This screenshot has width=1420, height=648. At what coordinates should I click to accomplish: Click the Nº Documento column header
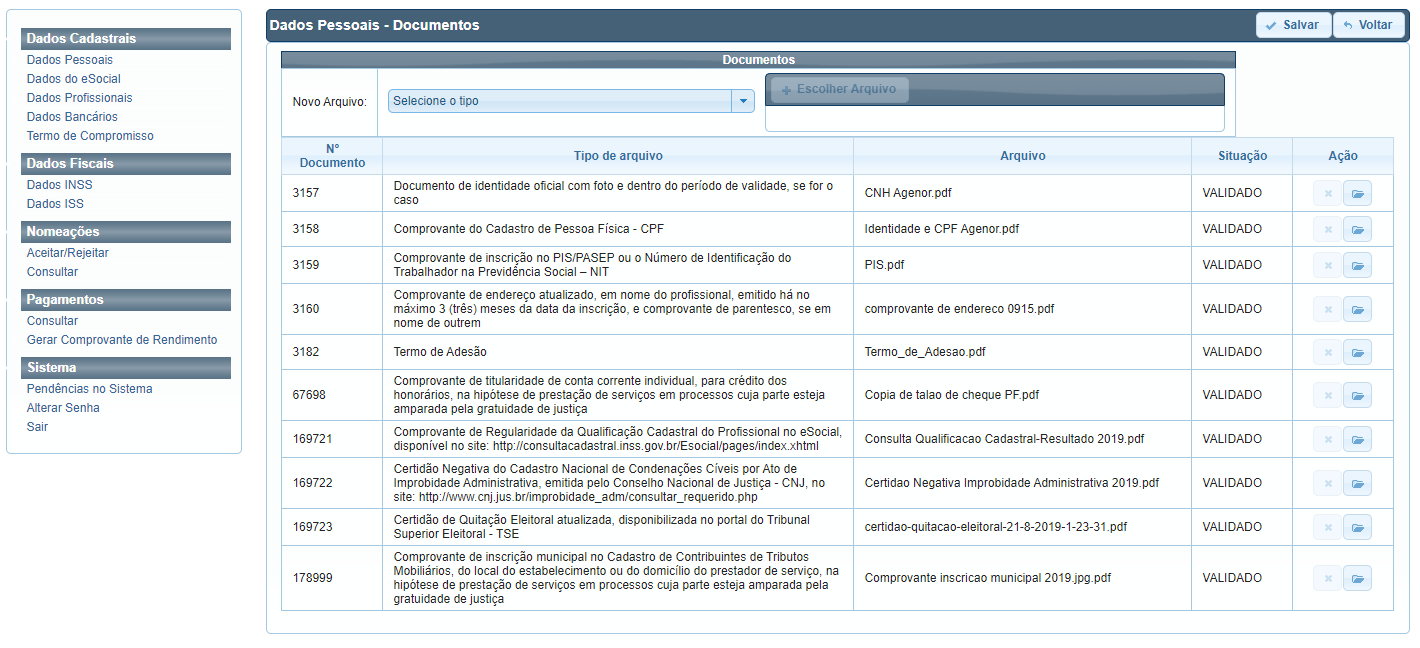(332, 156)
